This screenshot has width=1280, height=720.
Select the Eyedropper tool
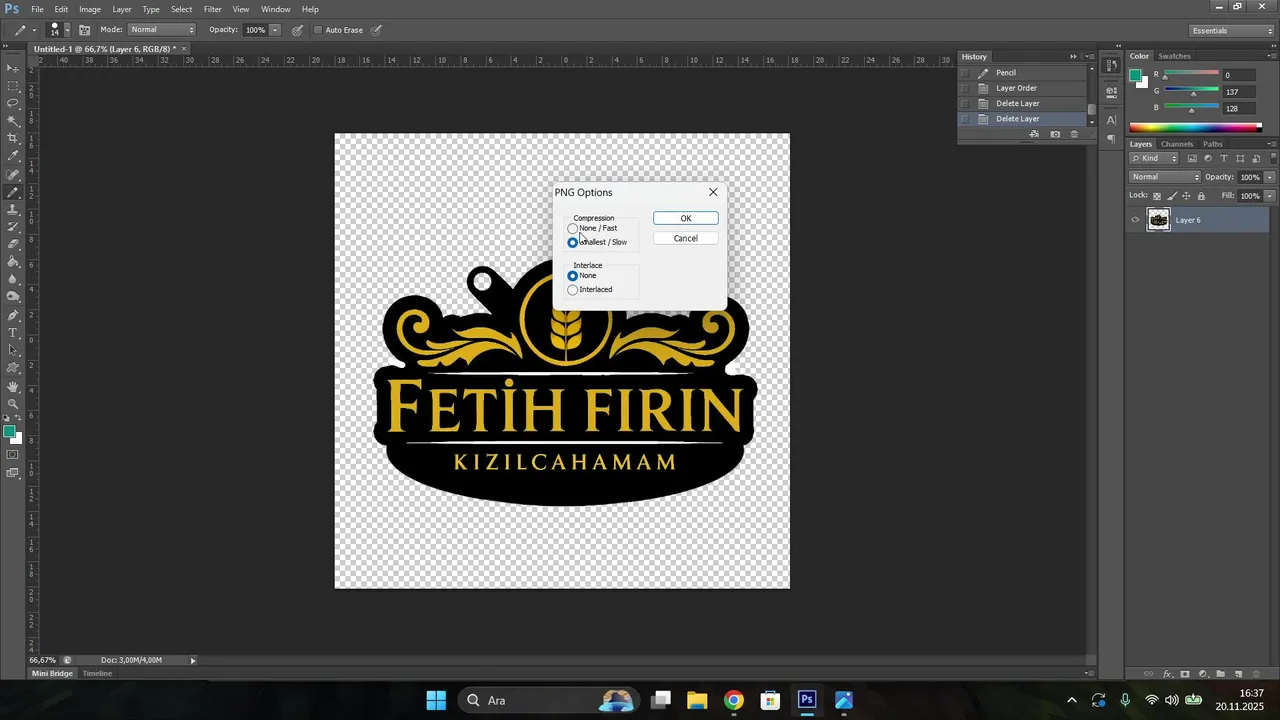click(13, 156)
